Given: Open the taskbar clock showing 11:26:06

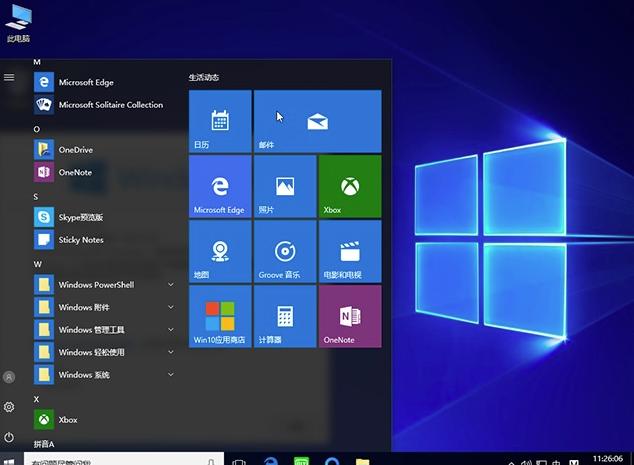Looking at the screenshot, I should point(608,459).
